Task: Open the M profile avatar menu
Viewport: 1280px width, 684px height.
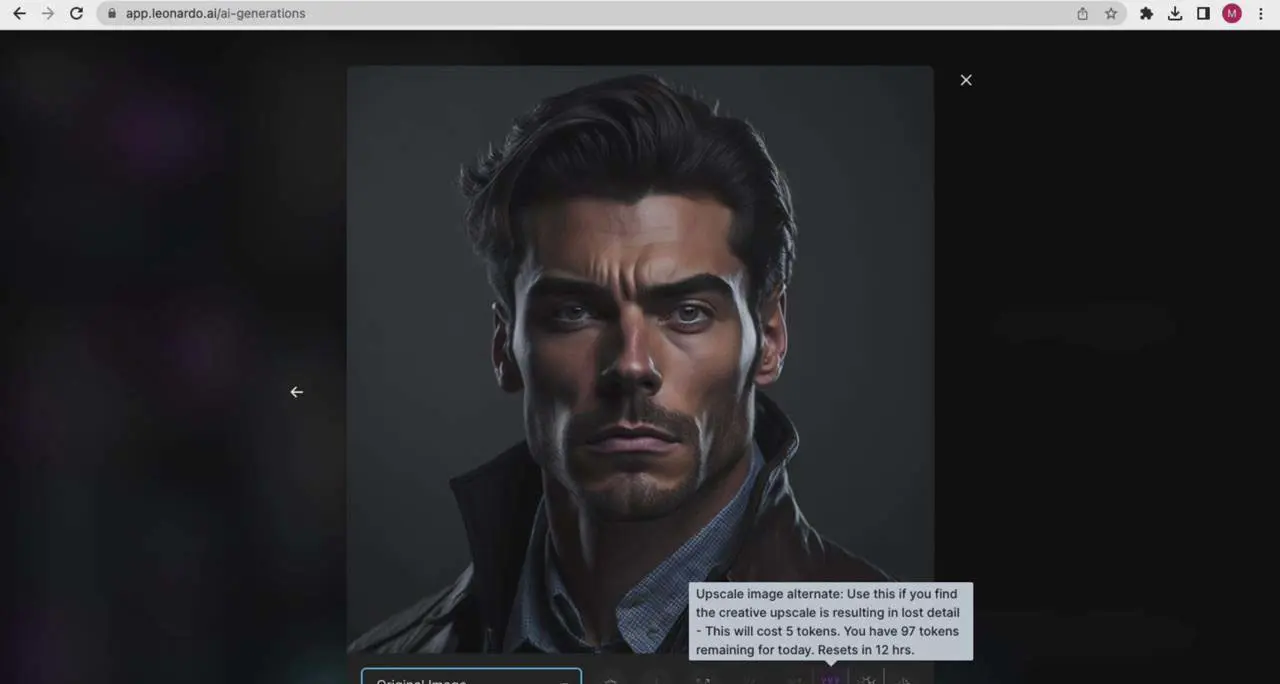Action: (1232, 14)
